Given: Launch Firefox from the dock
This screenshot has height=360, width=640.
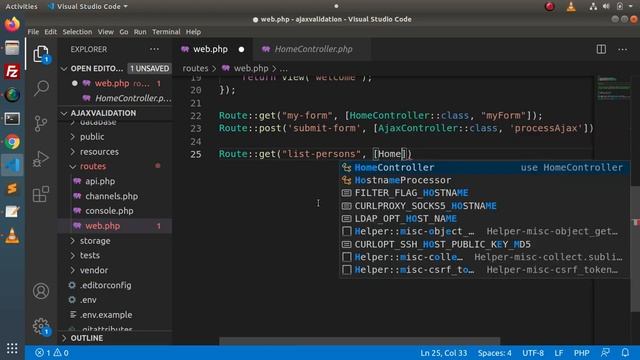Looking at the screenshot, I should 12,24.
